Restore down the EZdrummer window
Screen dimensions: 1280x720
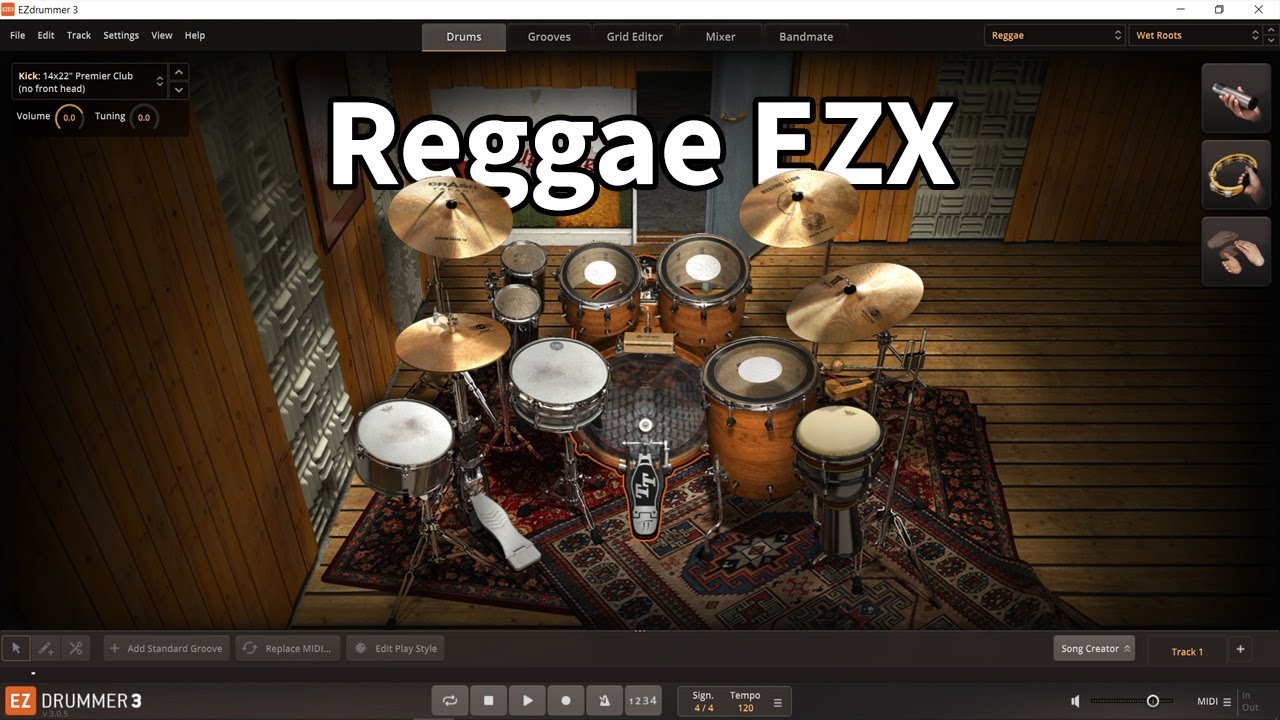1219,9
